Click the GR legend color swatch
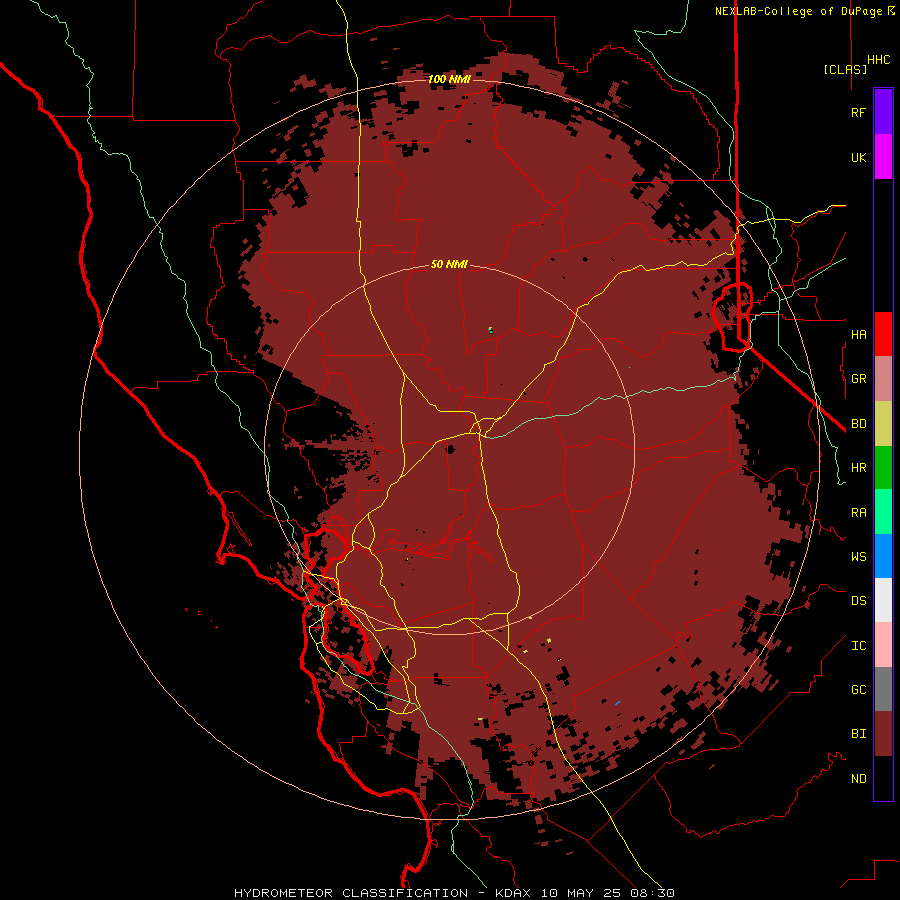 (x=883, y=379)
